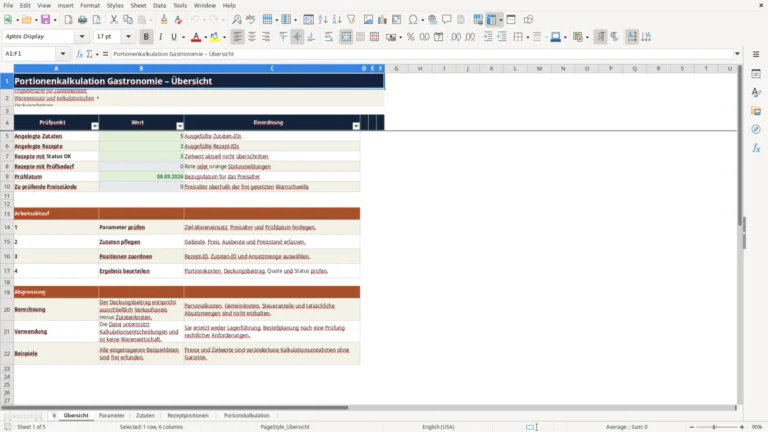Screen dimensions: 768x432
Task: Toggle the AutoFilter funnel icon
Action: tap(351, 20)
